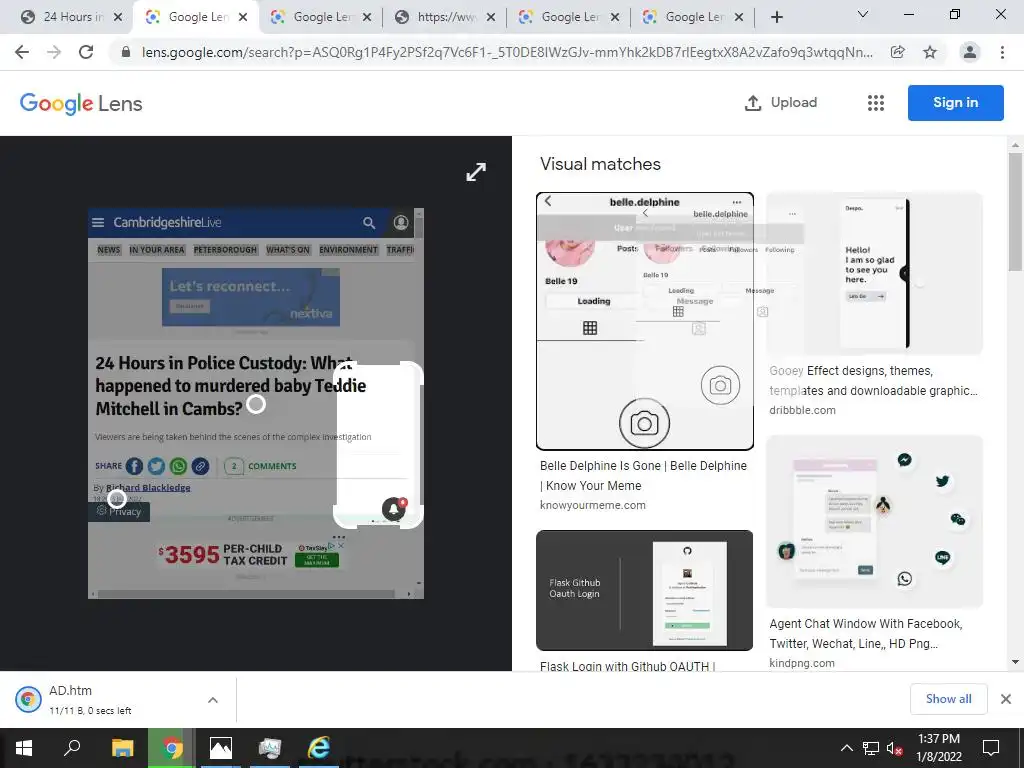The width and height of the screenshot is (1024, 768).
Task: Open Chrome from the taskbar
Action: coord(171,748)
